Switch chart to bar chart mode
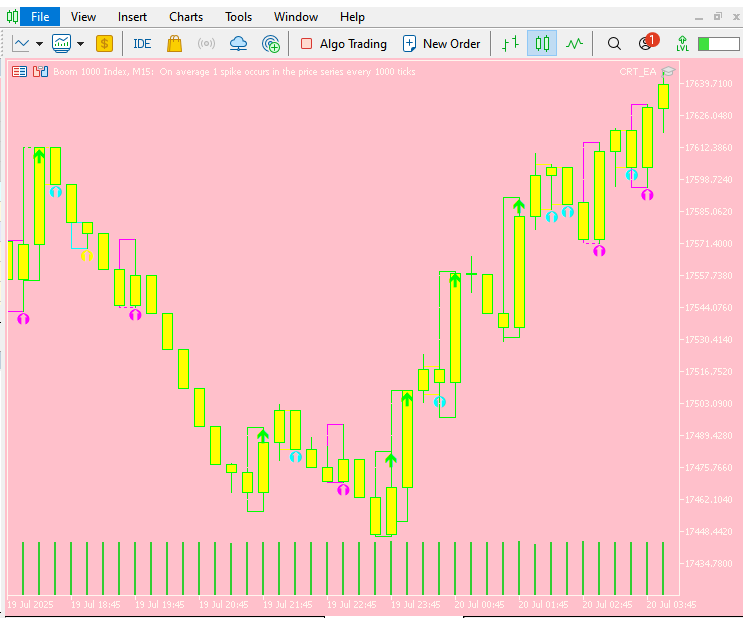Viewport: 743px width, 618px height. pos(510,44)
